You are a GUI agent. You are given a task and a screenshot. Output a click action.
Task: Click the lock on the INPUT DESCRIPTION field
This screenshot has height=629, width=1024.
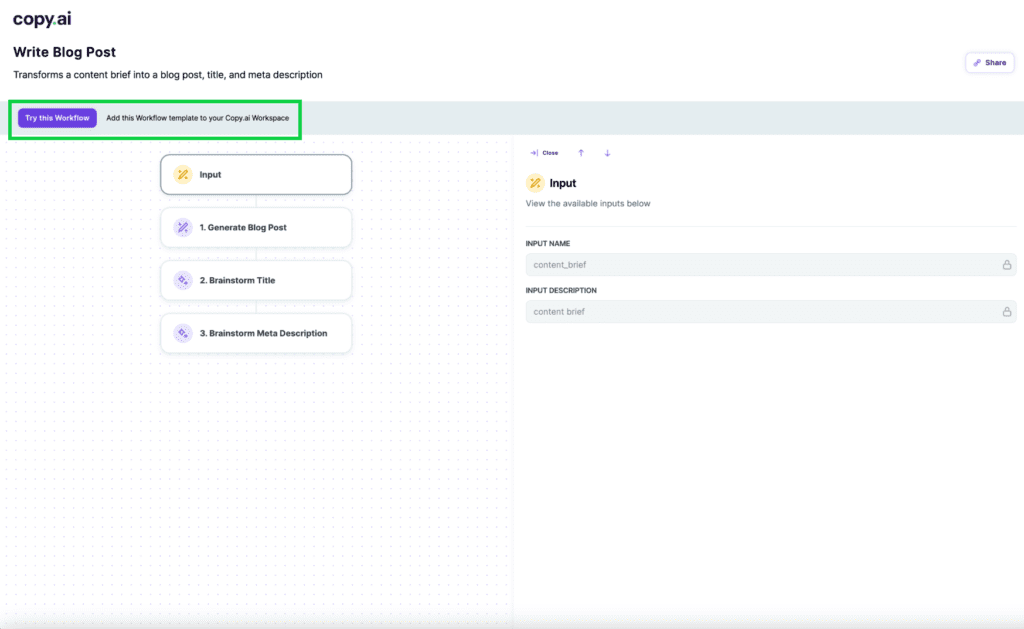pyautogui.click(x=1006, y=311)
